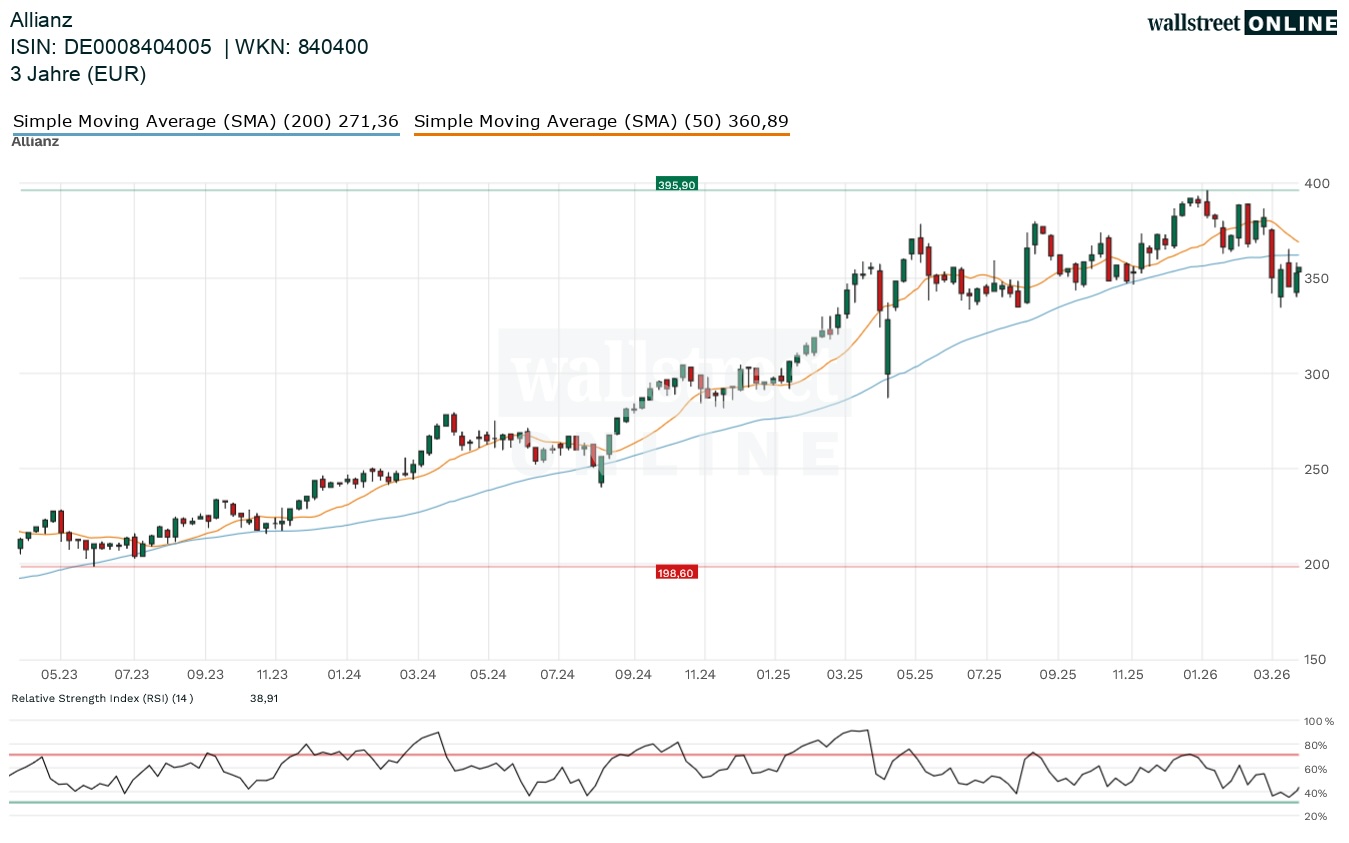Select the 3 Jahre (EUR) timeframe text
The width and height of the screenshot is (1349, 843).
tap(78, 73)
